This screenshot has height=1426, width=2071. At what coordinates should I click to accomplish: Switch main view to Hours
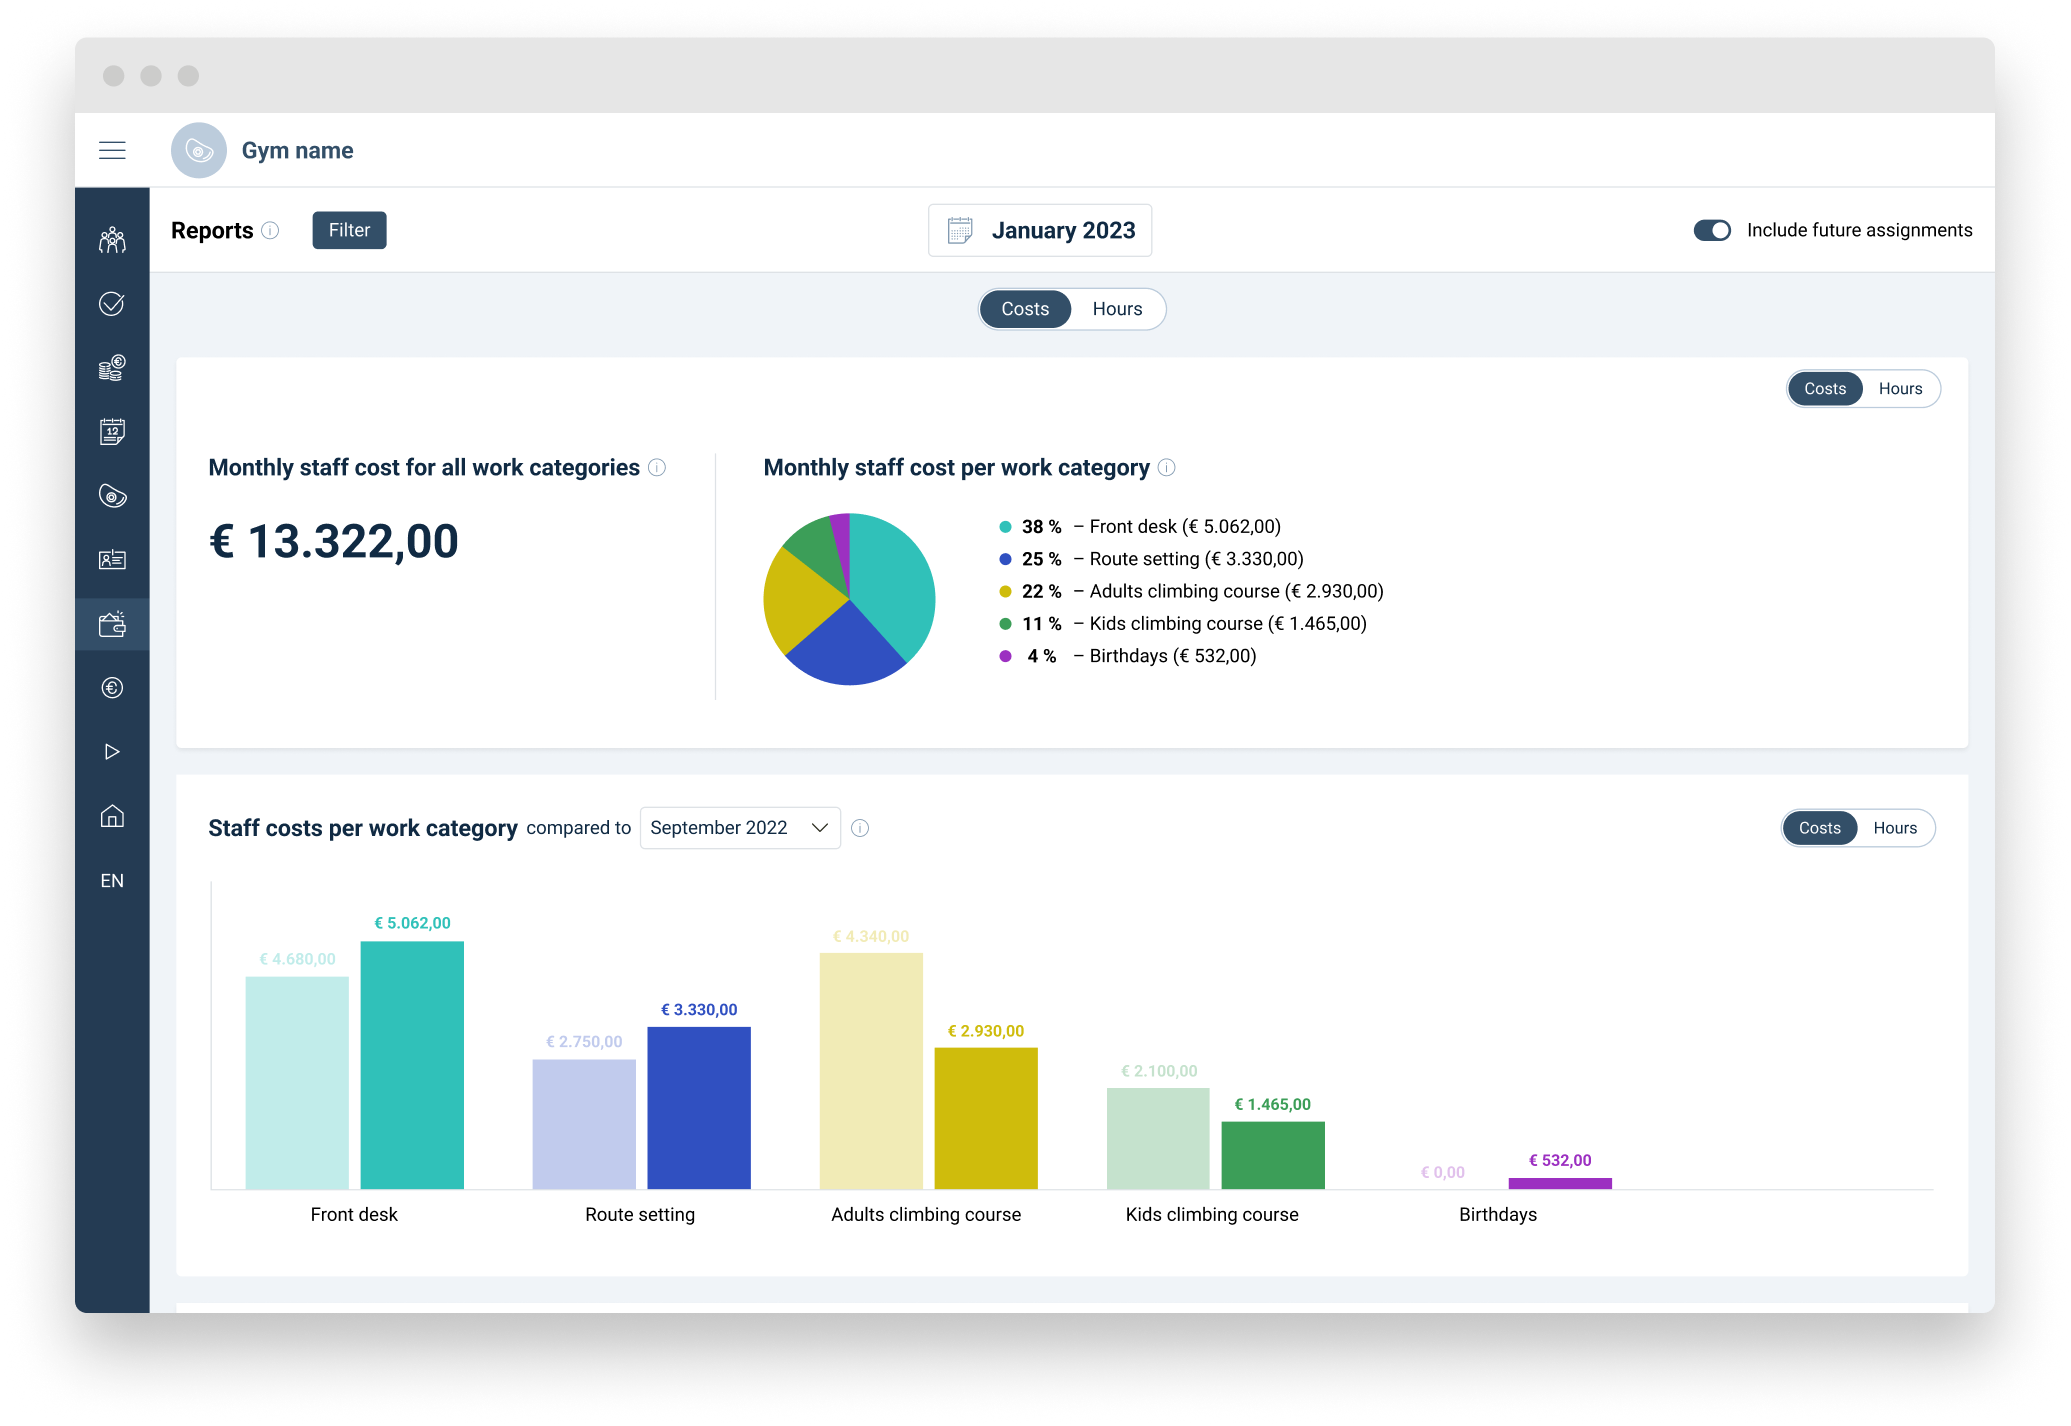1116,309
